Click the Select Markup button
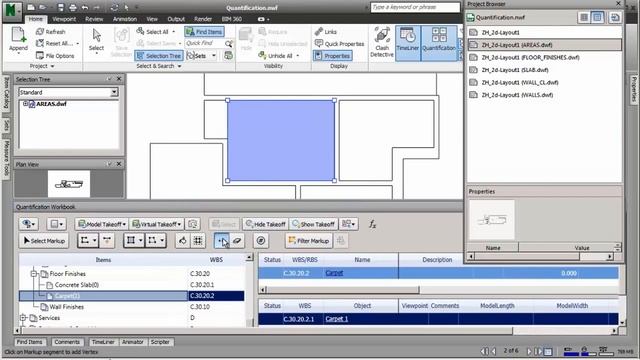 coord(44,241)
